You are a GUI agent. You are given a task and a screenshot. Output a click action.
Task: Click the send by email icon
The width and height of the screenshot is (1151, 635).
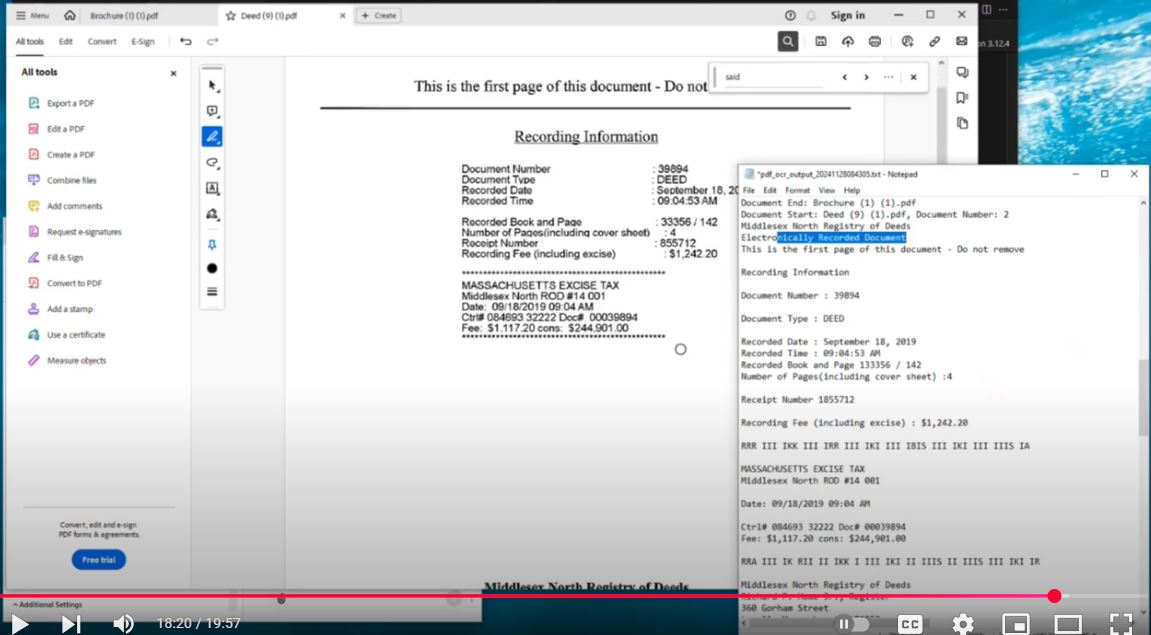pos(962,42)
